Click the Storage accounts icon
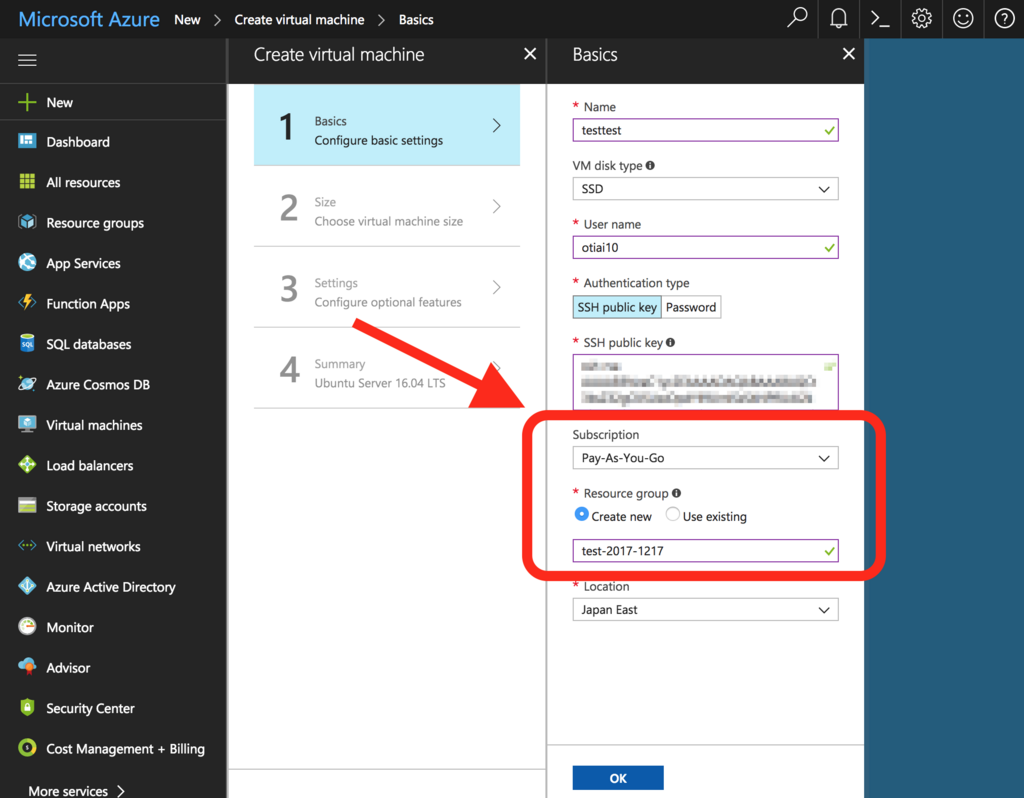This screenshot has height=798, width=1024. (x=27, y=505)
